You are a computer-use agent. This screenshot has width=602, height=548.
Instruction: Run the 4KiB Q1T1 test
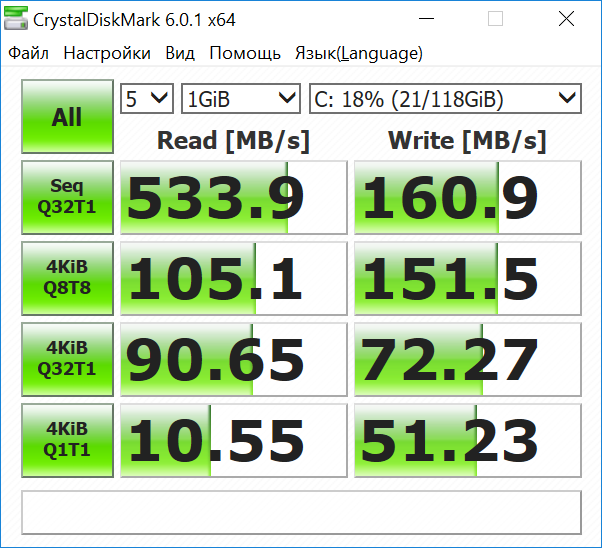pyautogui.click(x=67, y=438)
